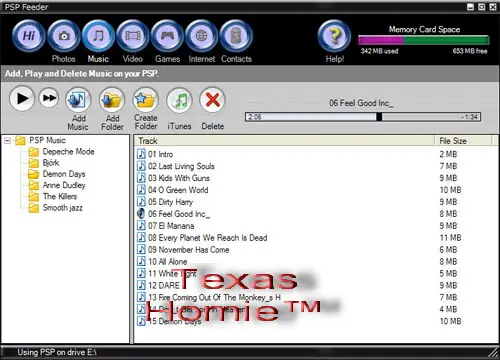
Task: Play the current track
Action: (22, 98)
